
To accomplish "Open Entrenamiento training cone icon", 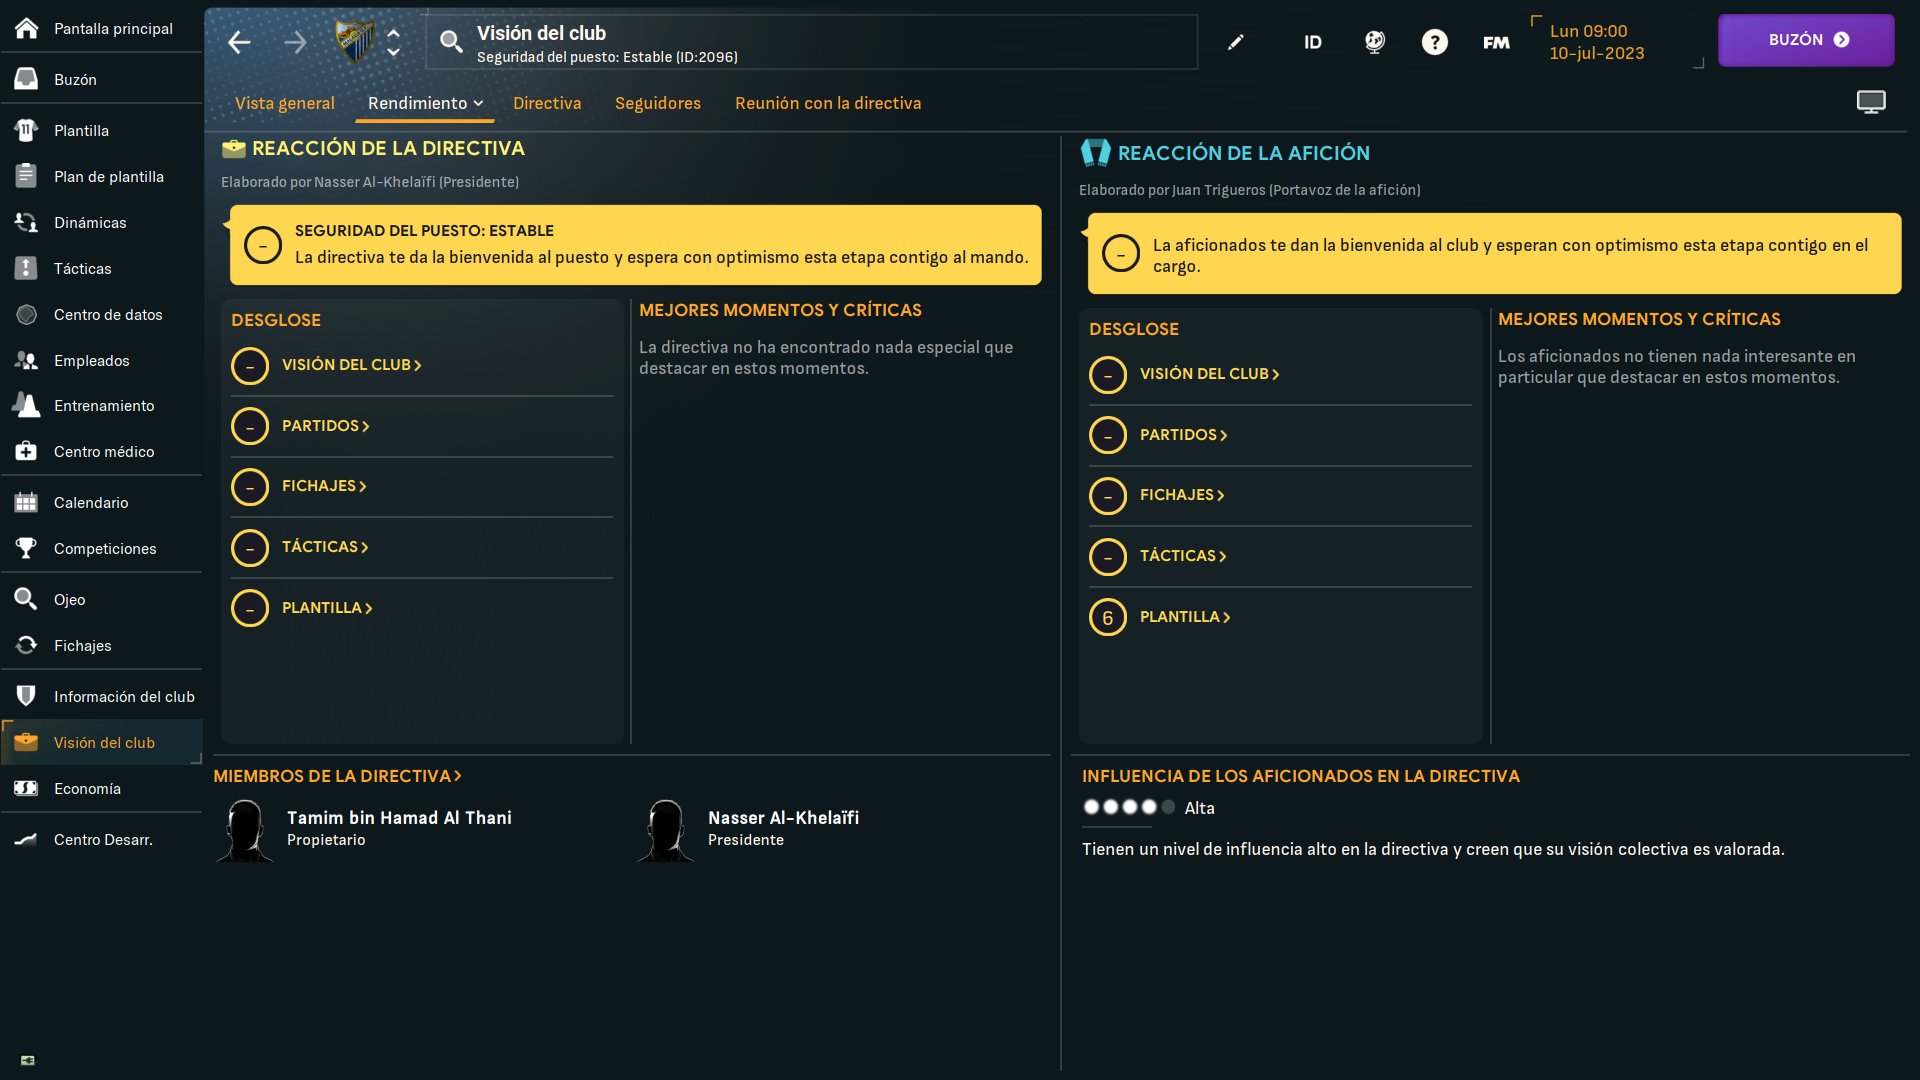I will click(x=27, y=405).
